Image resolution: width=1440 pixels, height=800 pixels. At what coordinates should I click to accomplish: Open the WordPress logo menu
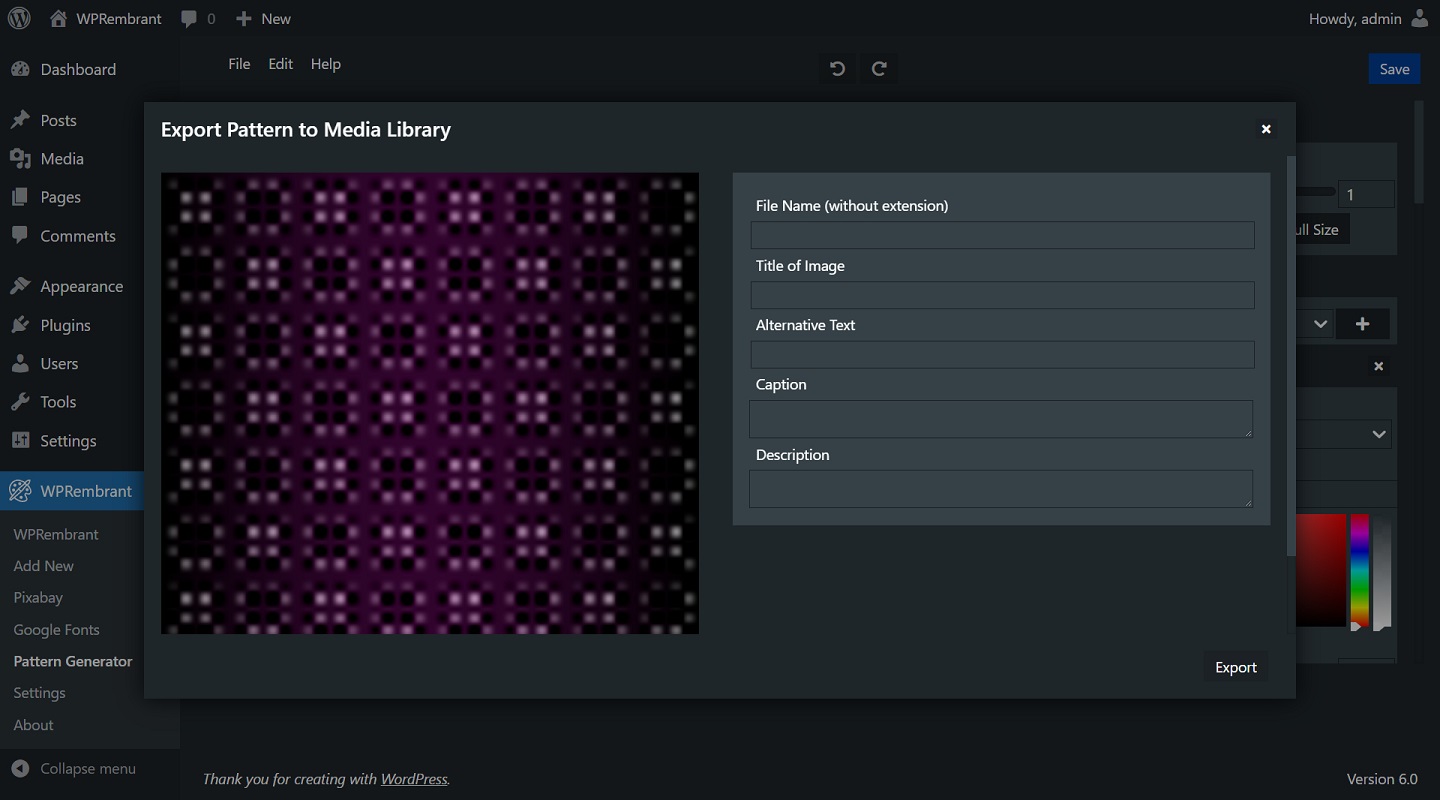pos(19,18)
